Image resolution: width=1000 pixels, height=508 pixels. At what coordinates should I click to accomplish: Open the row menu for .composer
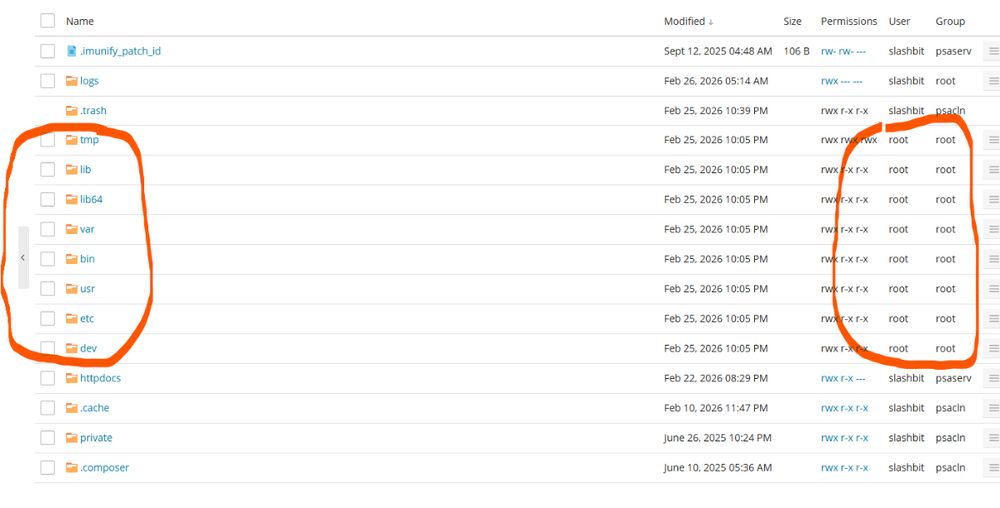[993, 468]
